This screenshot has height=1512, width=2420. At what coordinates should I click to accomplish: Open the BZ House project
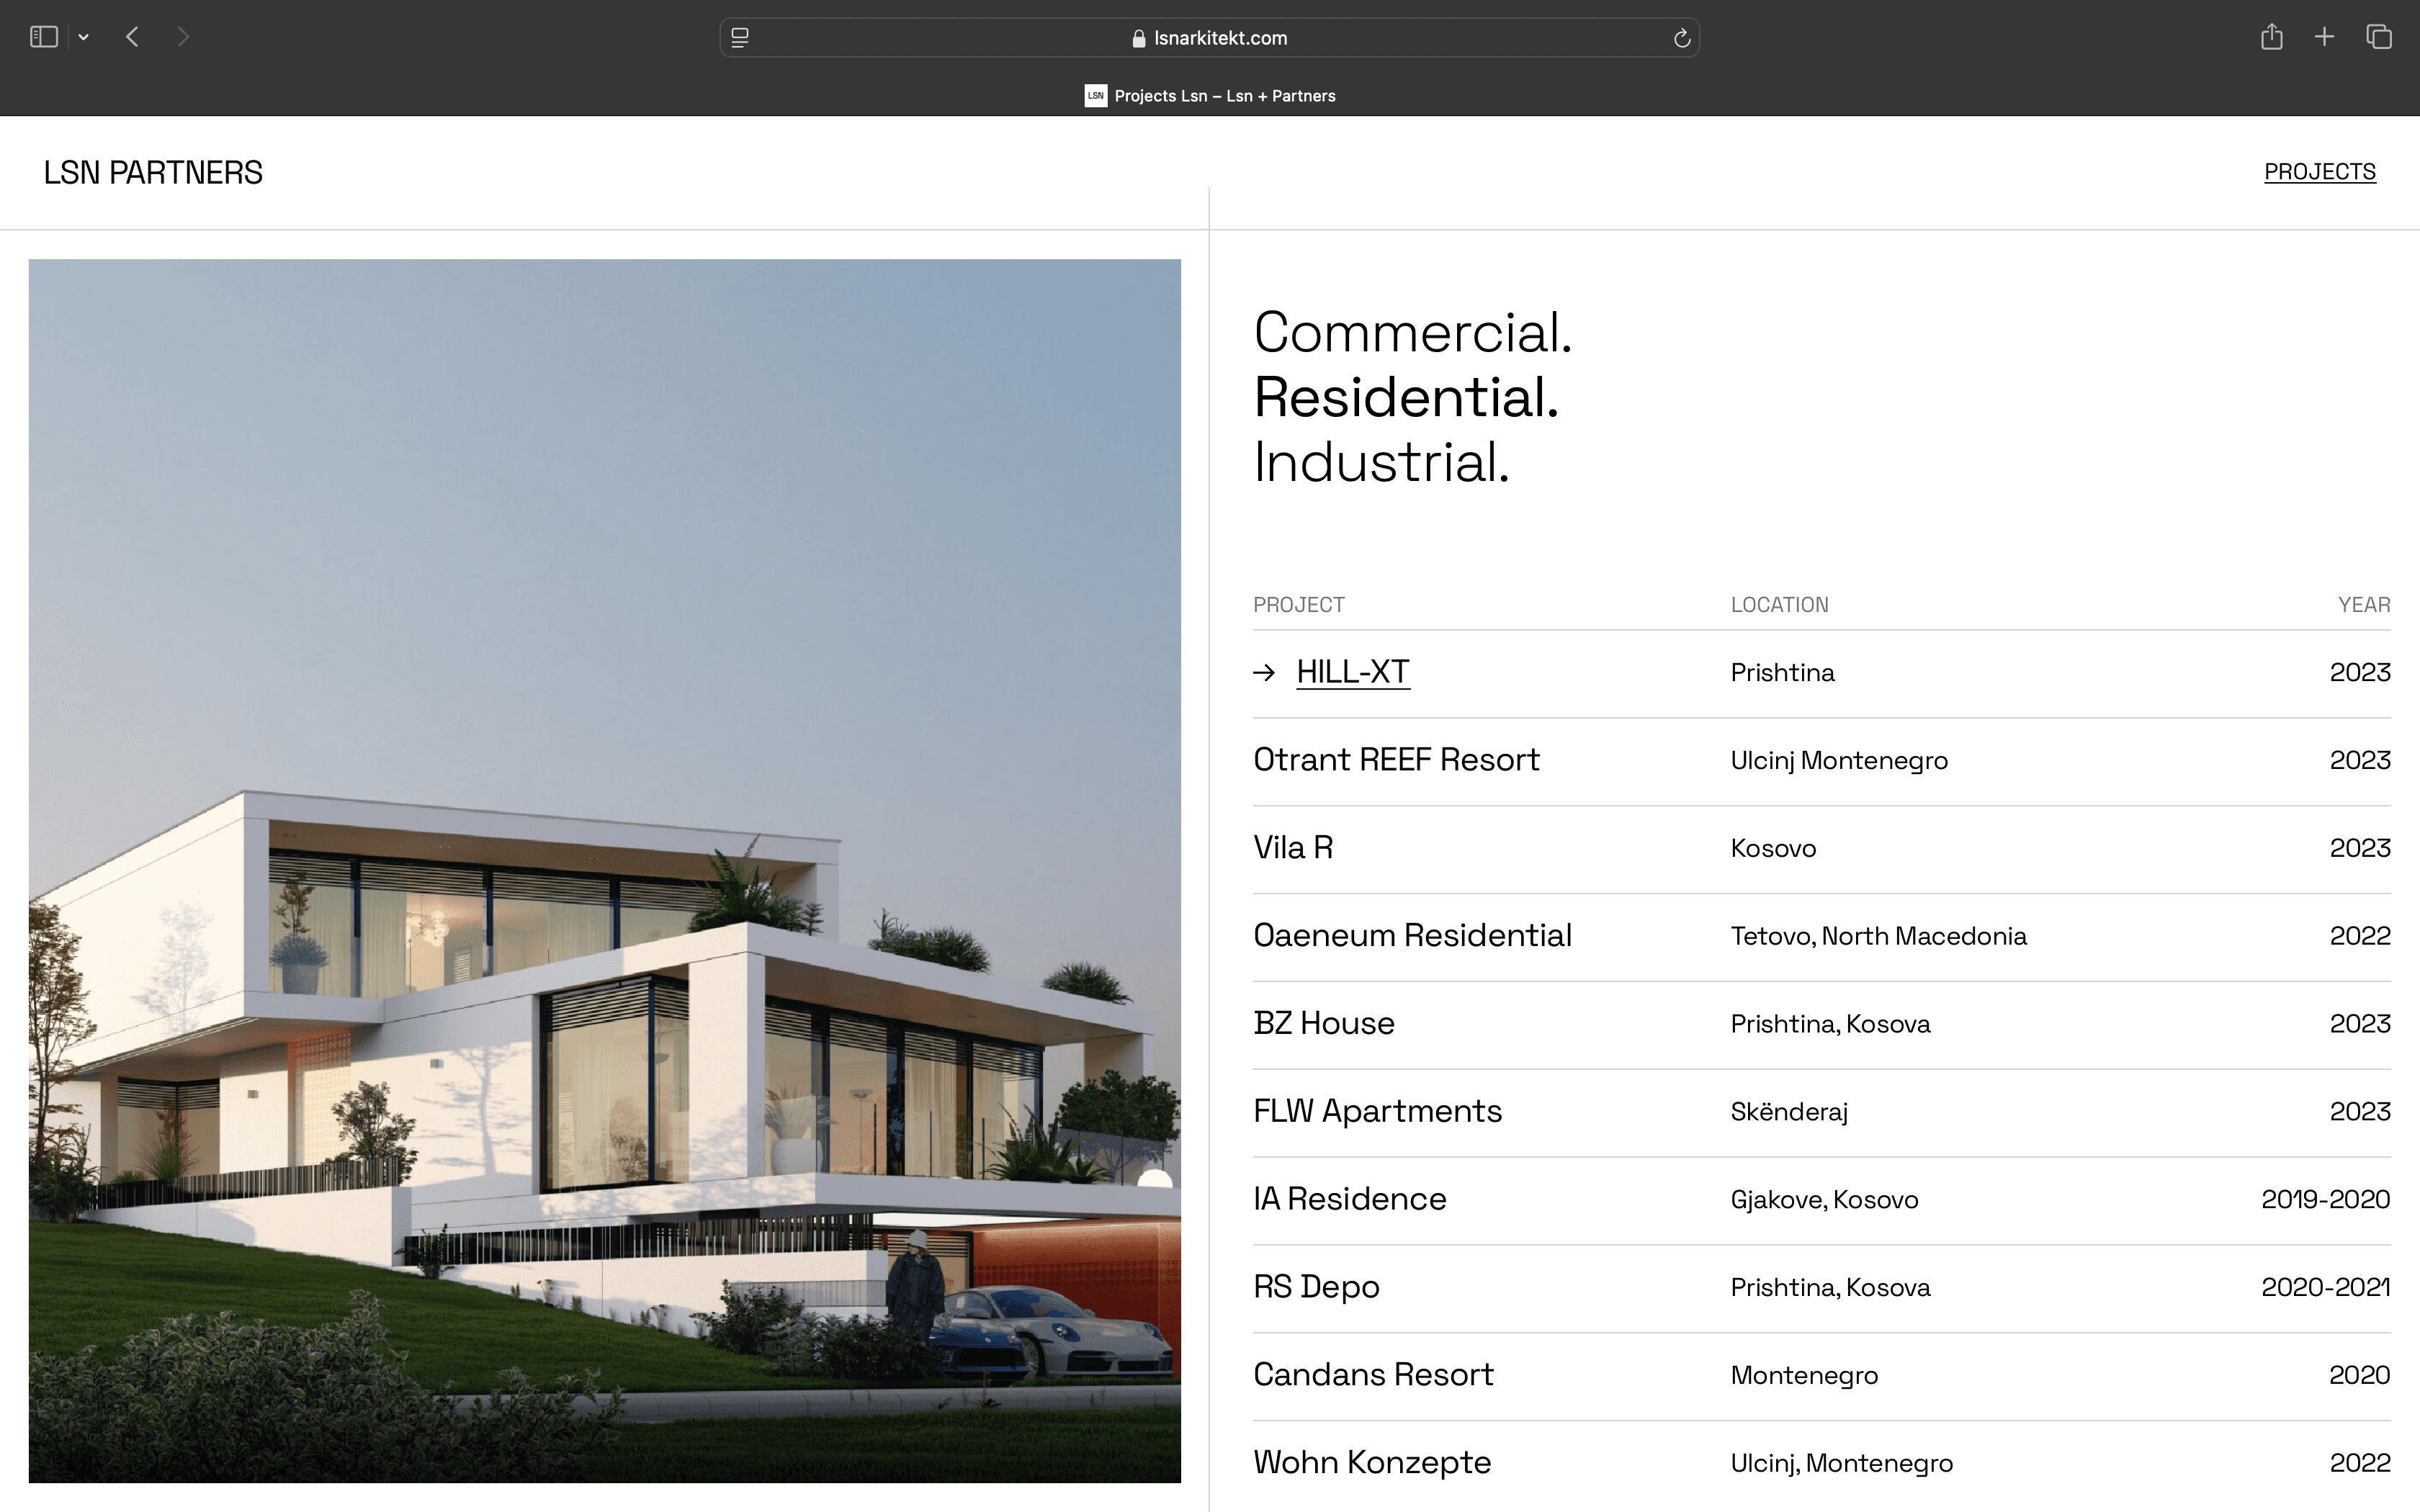[x=1323, y=1023]
